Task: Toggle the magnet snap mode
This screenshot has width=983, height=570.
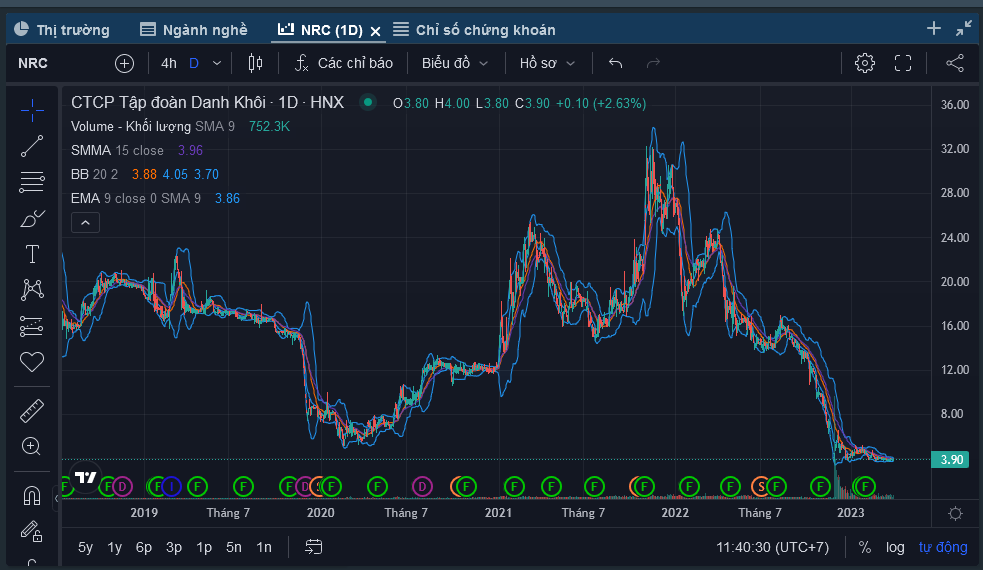Action: pos(32,496)
